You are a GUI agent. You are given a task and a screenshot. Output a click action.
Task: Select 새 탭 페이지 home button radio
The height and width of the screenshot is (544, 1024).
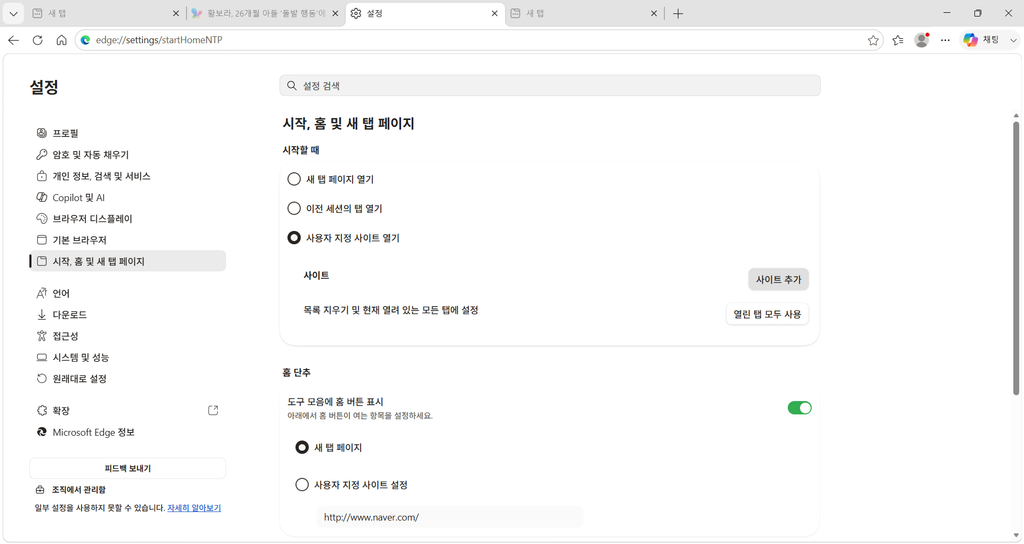(302, 447)
